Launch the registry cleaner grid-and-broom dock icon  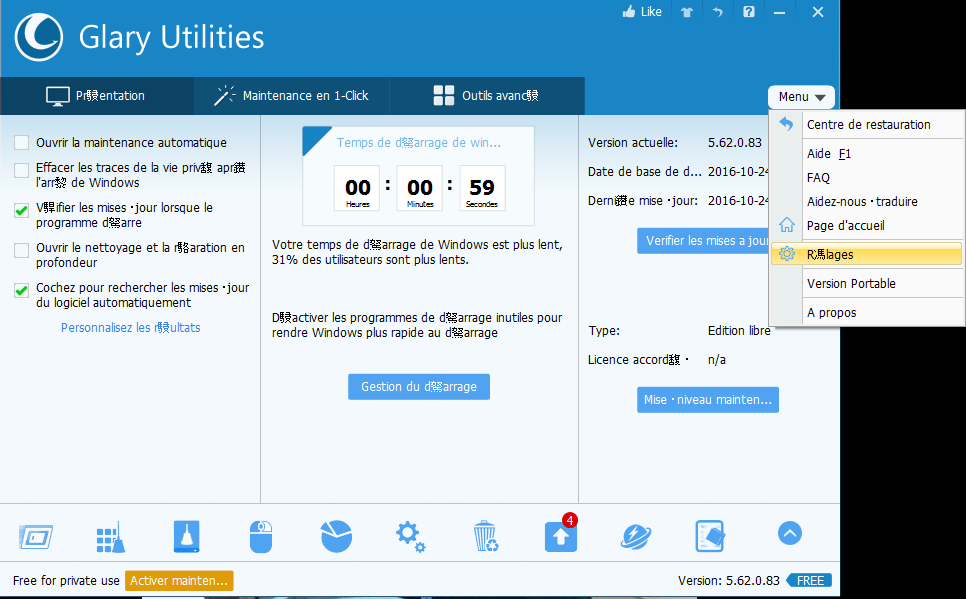pyautogui.click(x=111, y=537)
